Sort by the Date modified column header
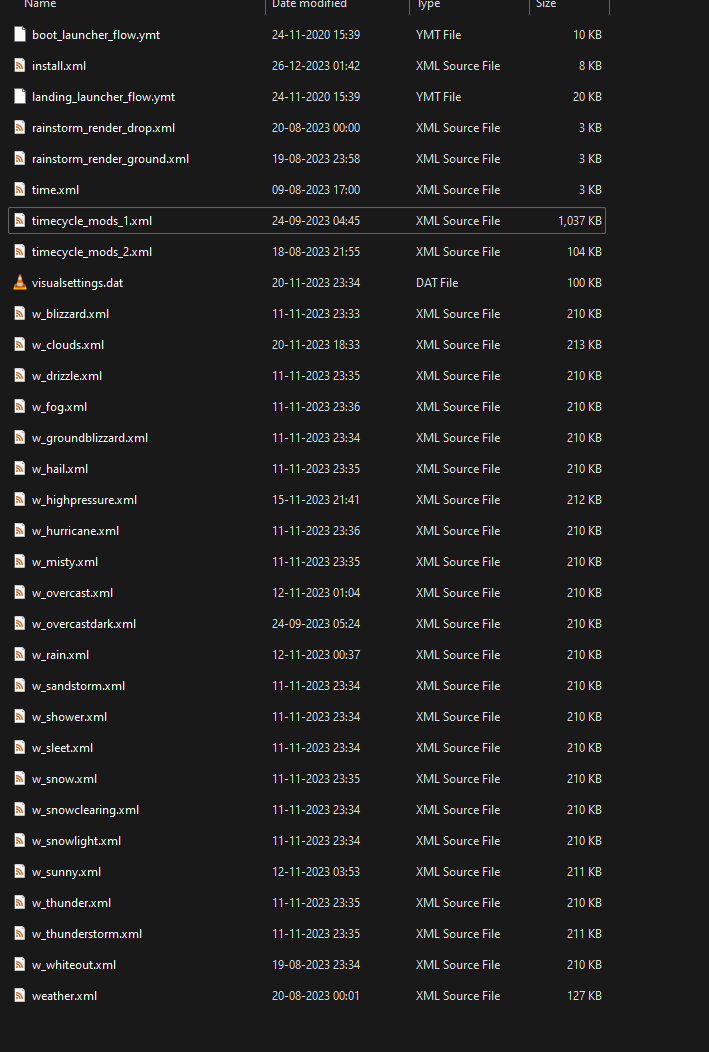709x1052 pixels. 307,5
